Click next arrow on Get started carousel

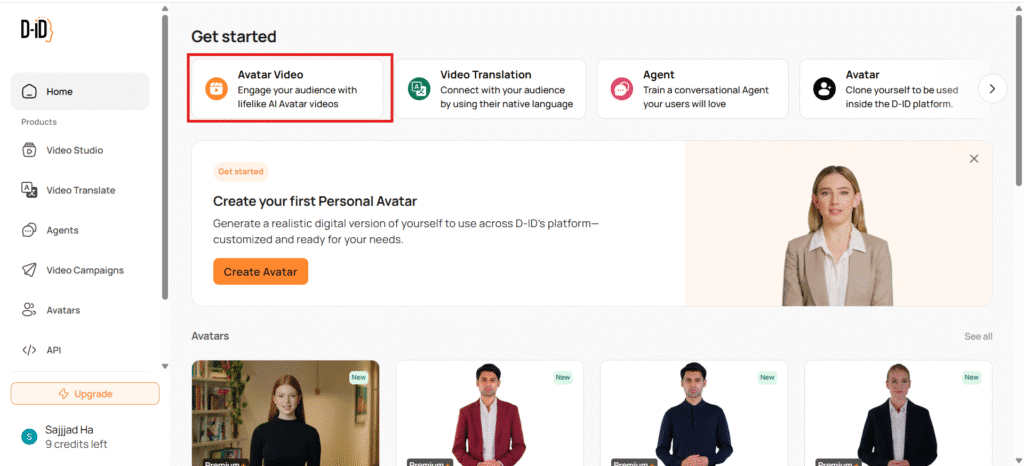[x=993, y=89]
